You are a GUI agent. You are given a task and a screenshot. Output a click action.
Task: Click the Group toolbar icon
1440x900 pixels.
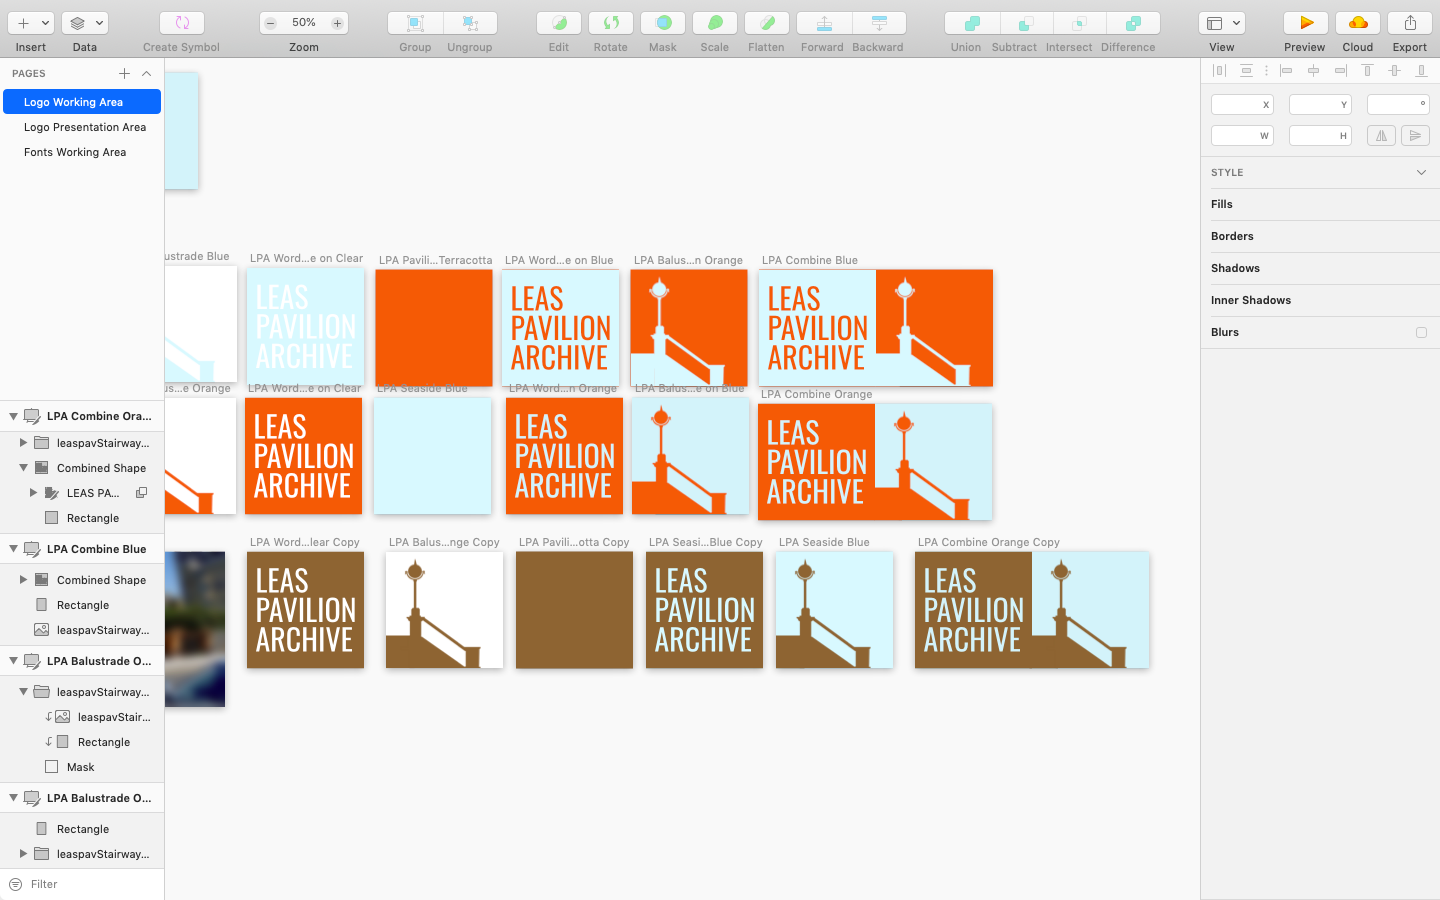(415, 22)
